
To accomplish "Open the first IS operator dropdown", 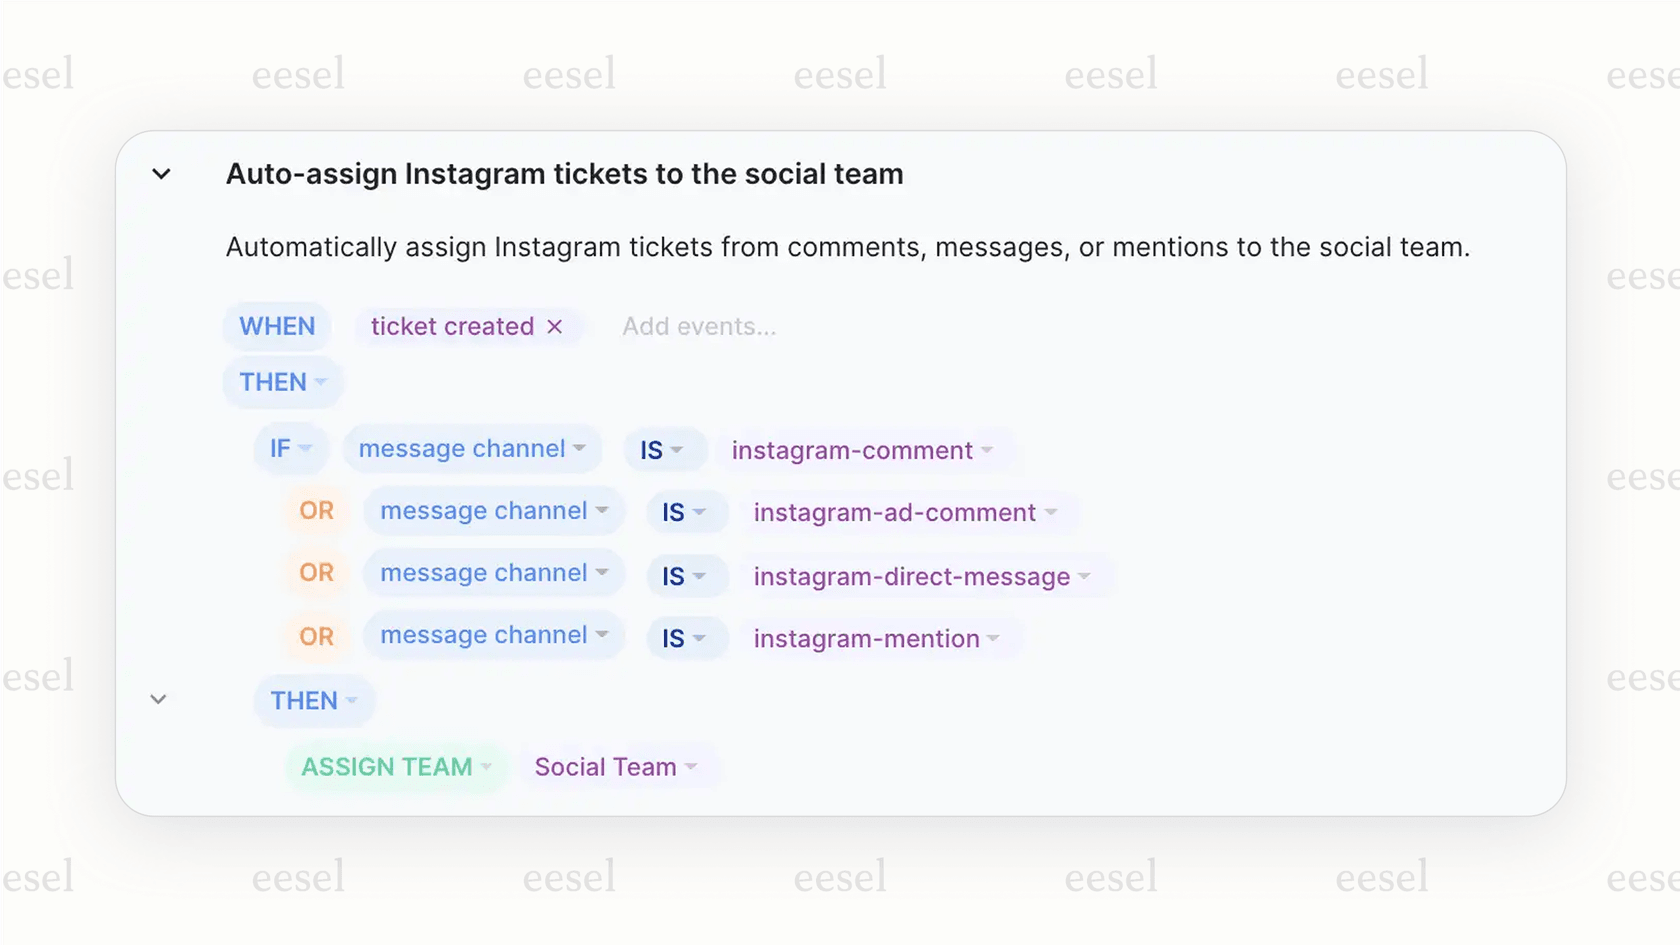I will pos(663,449).
